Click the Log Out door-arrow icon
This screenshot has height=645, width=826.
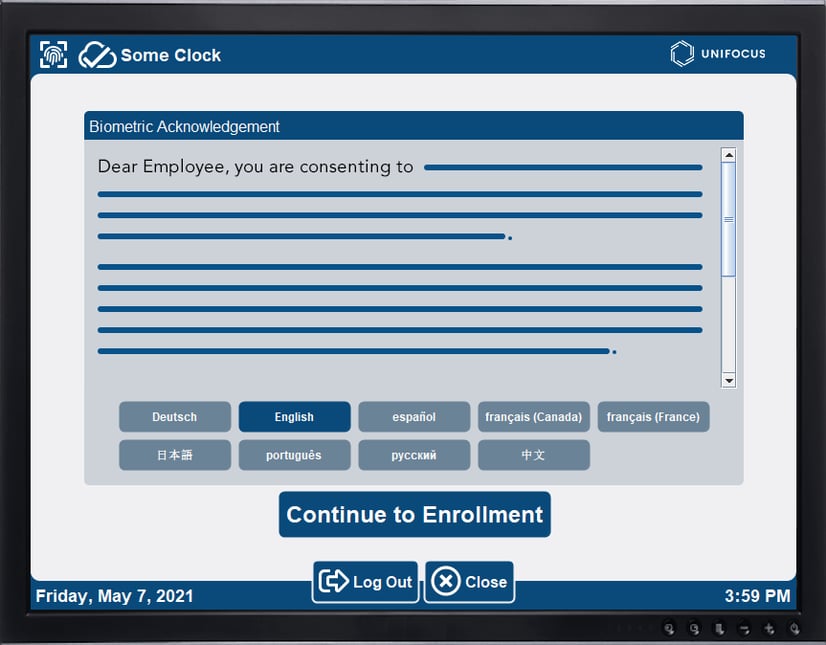[x=333, y=581]
